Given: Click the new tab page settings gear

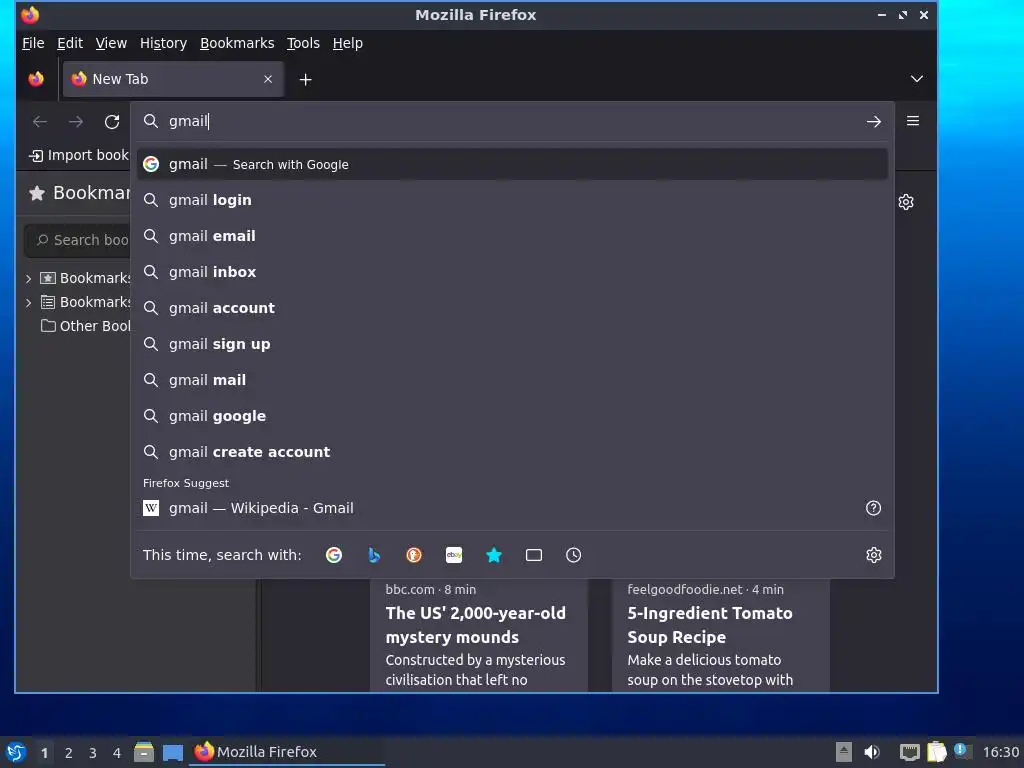Looking at the screenshot, I should pyautogui.click(x=906, y=202).
